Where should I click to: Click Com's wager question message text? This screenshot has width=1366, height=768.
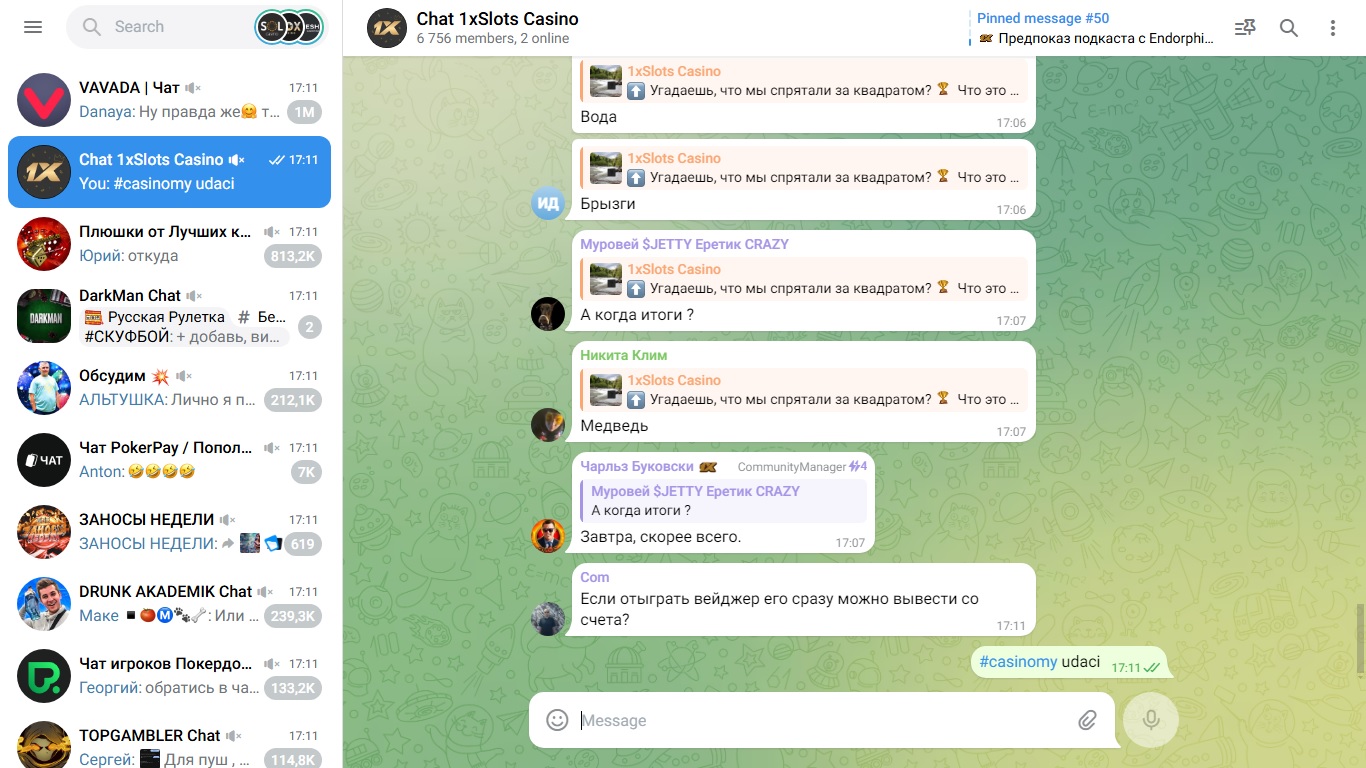(780, 609)
